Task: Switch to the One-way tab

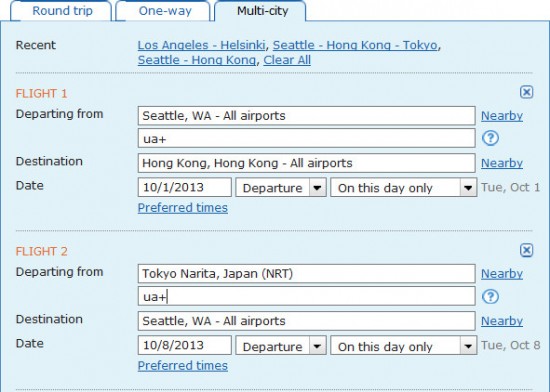Action: [x=164, y=11]
